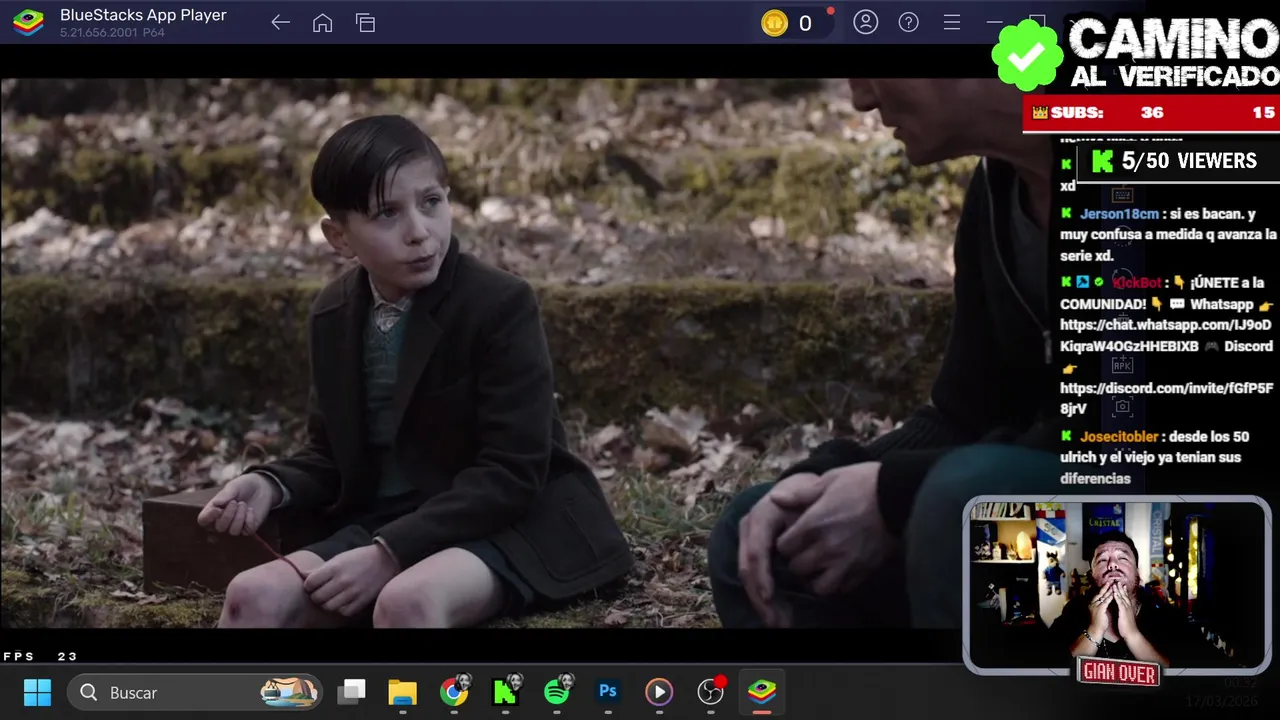Go back with the BlueStacks back arrow

[x=280, y=23]
